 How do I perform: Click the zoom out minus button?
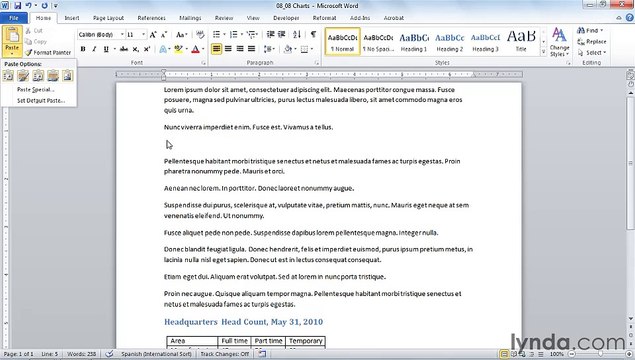572,354
